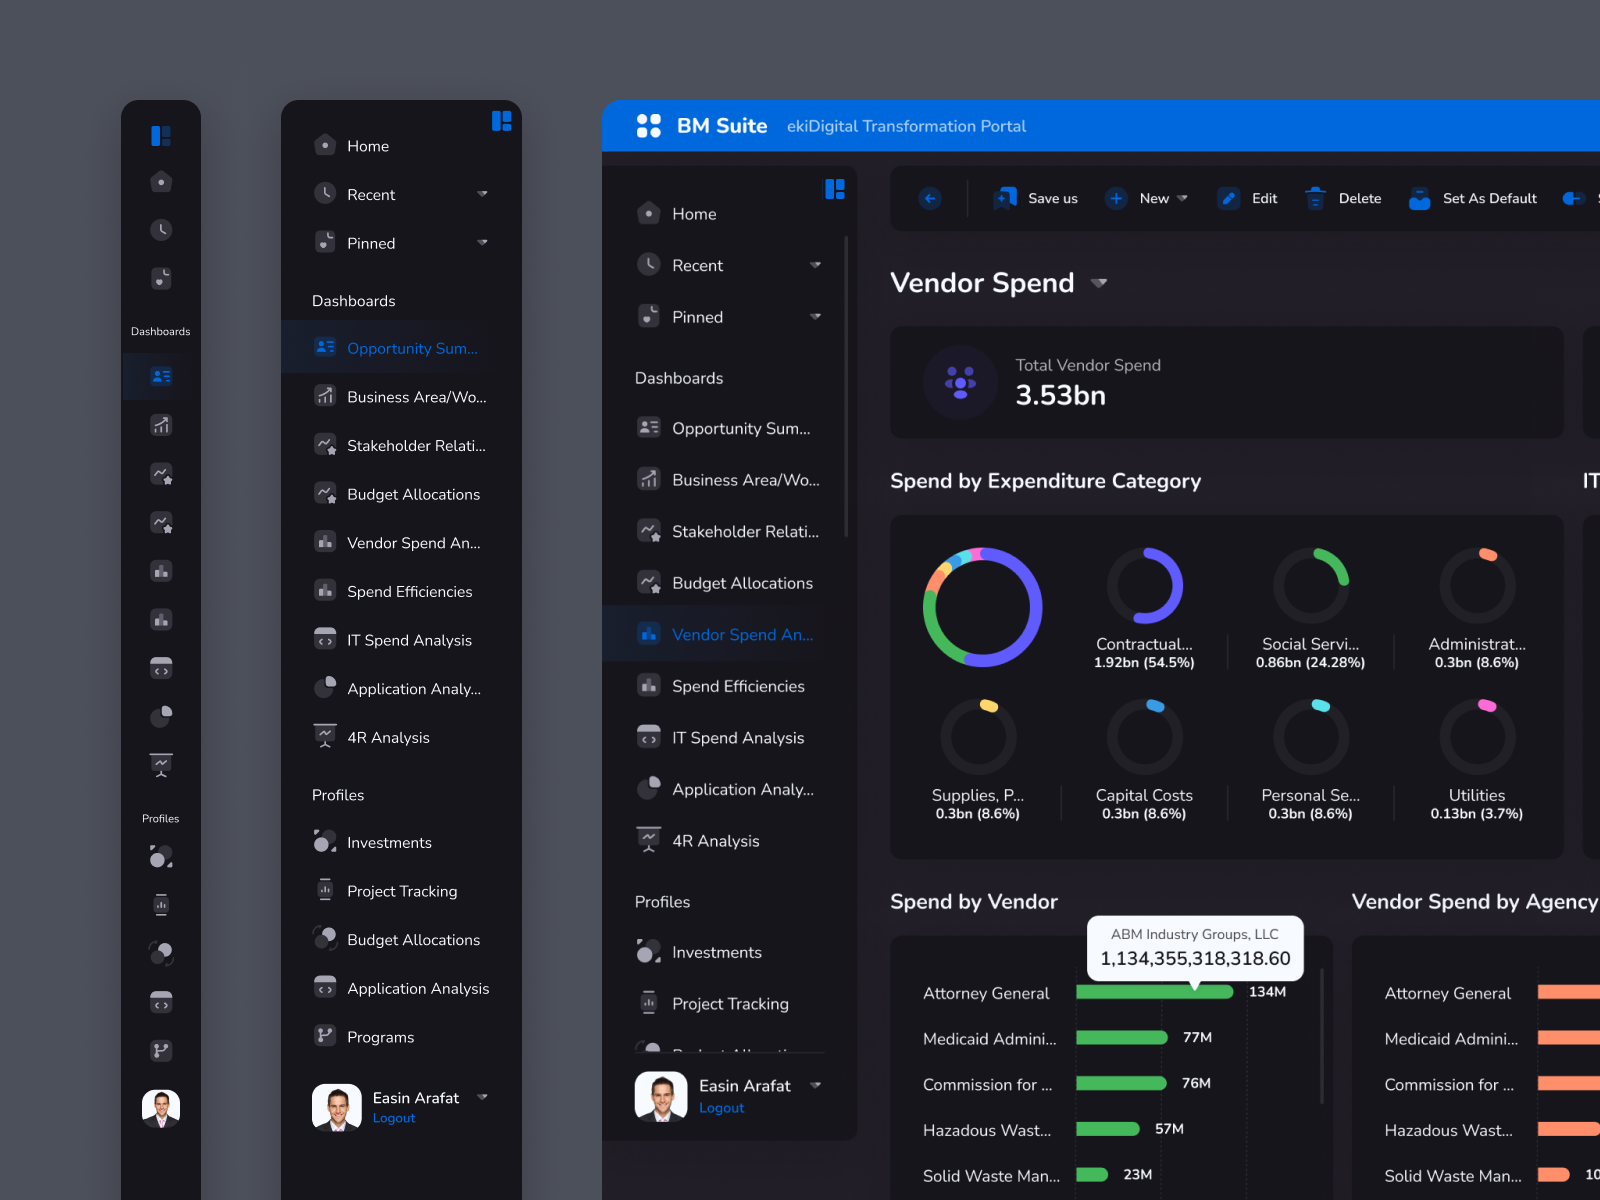The width and height of the screenshot is (1600, 1200).
Task: Open the Vendor Spend title dropdown
Action: (x=1098, y=284)
